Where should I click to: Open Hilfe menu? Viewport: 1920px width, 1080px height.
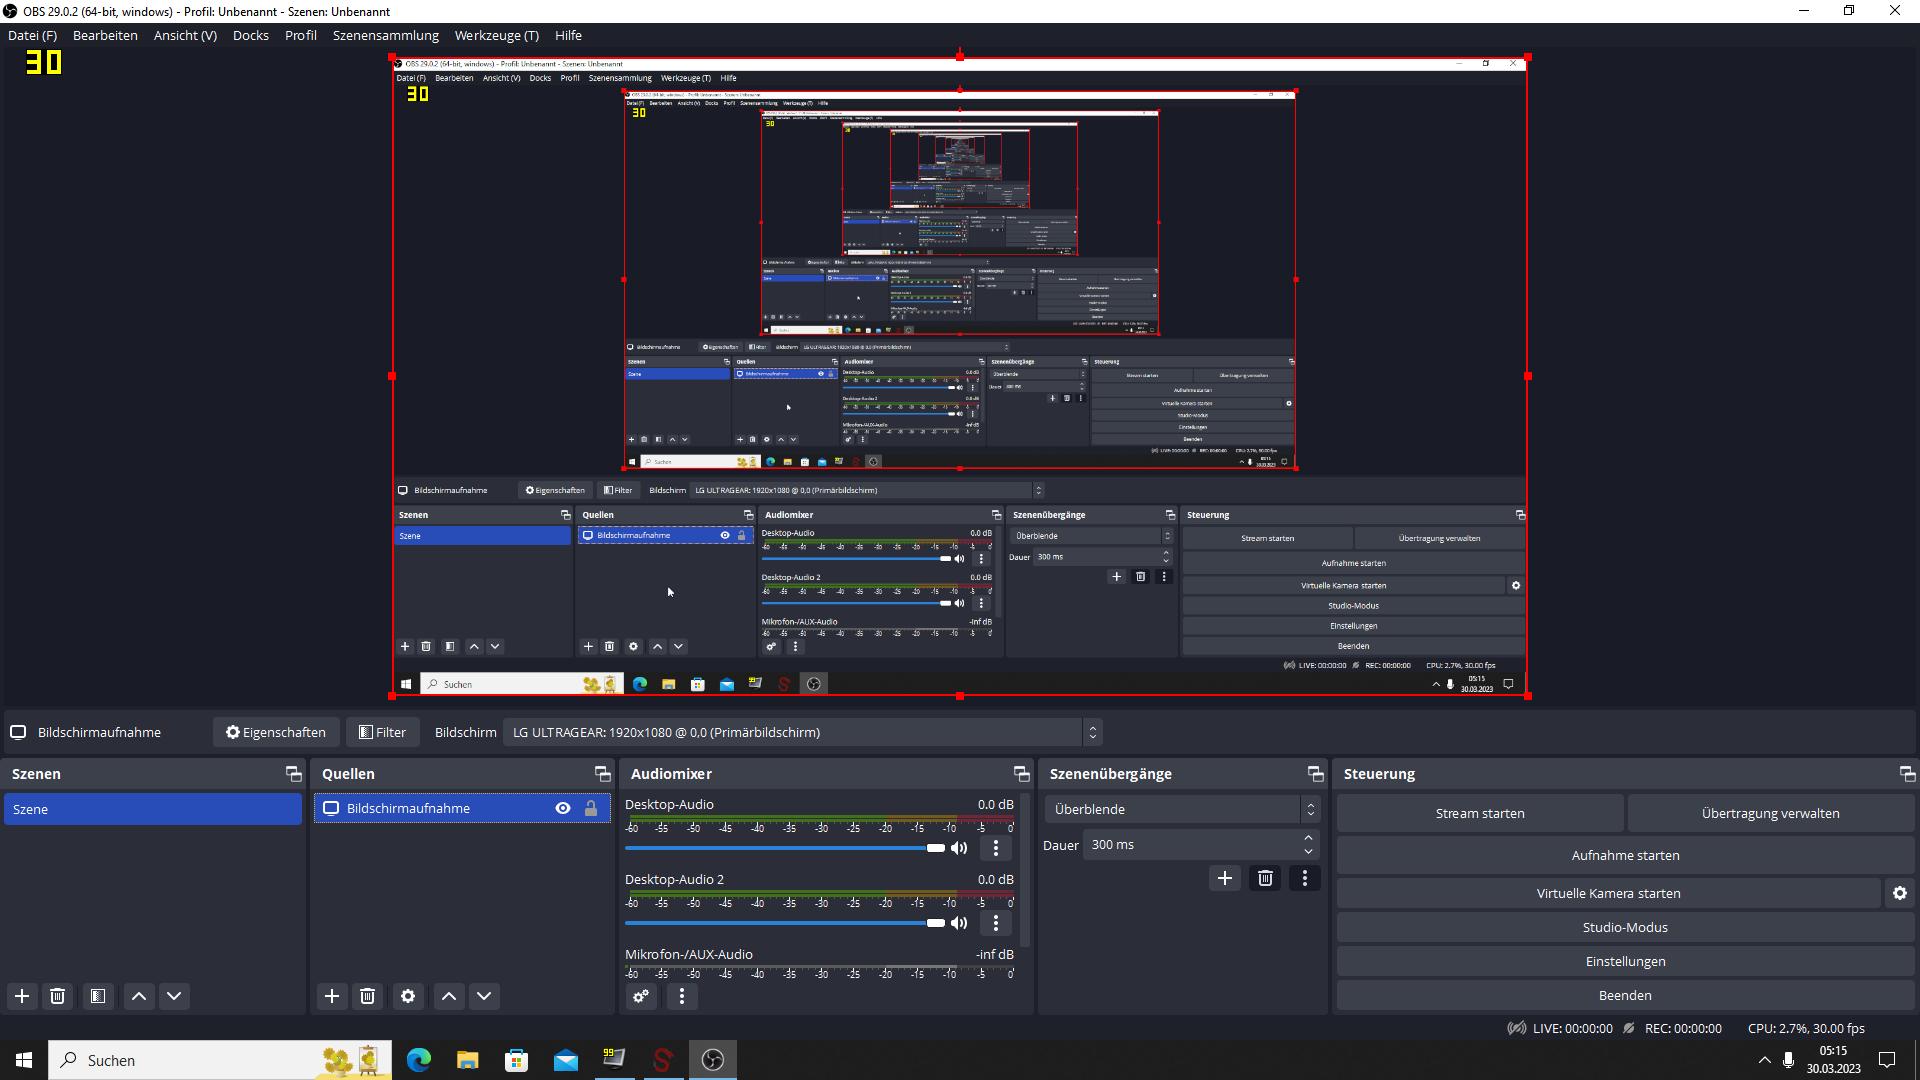pos(568,35)
